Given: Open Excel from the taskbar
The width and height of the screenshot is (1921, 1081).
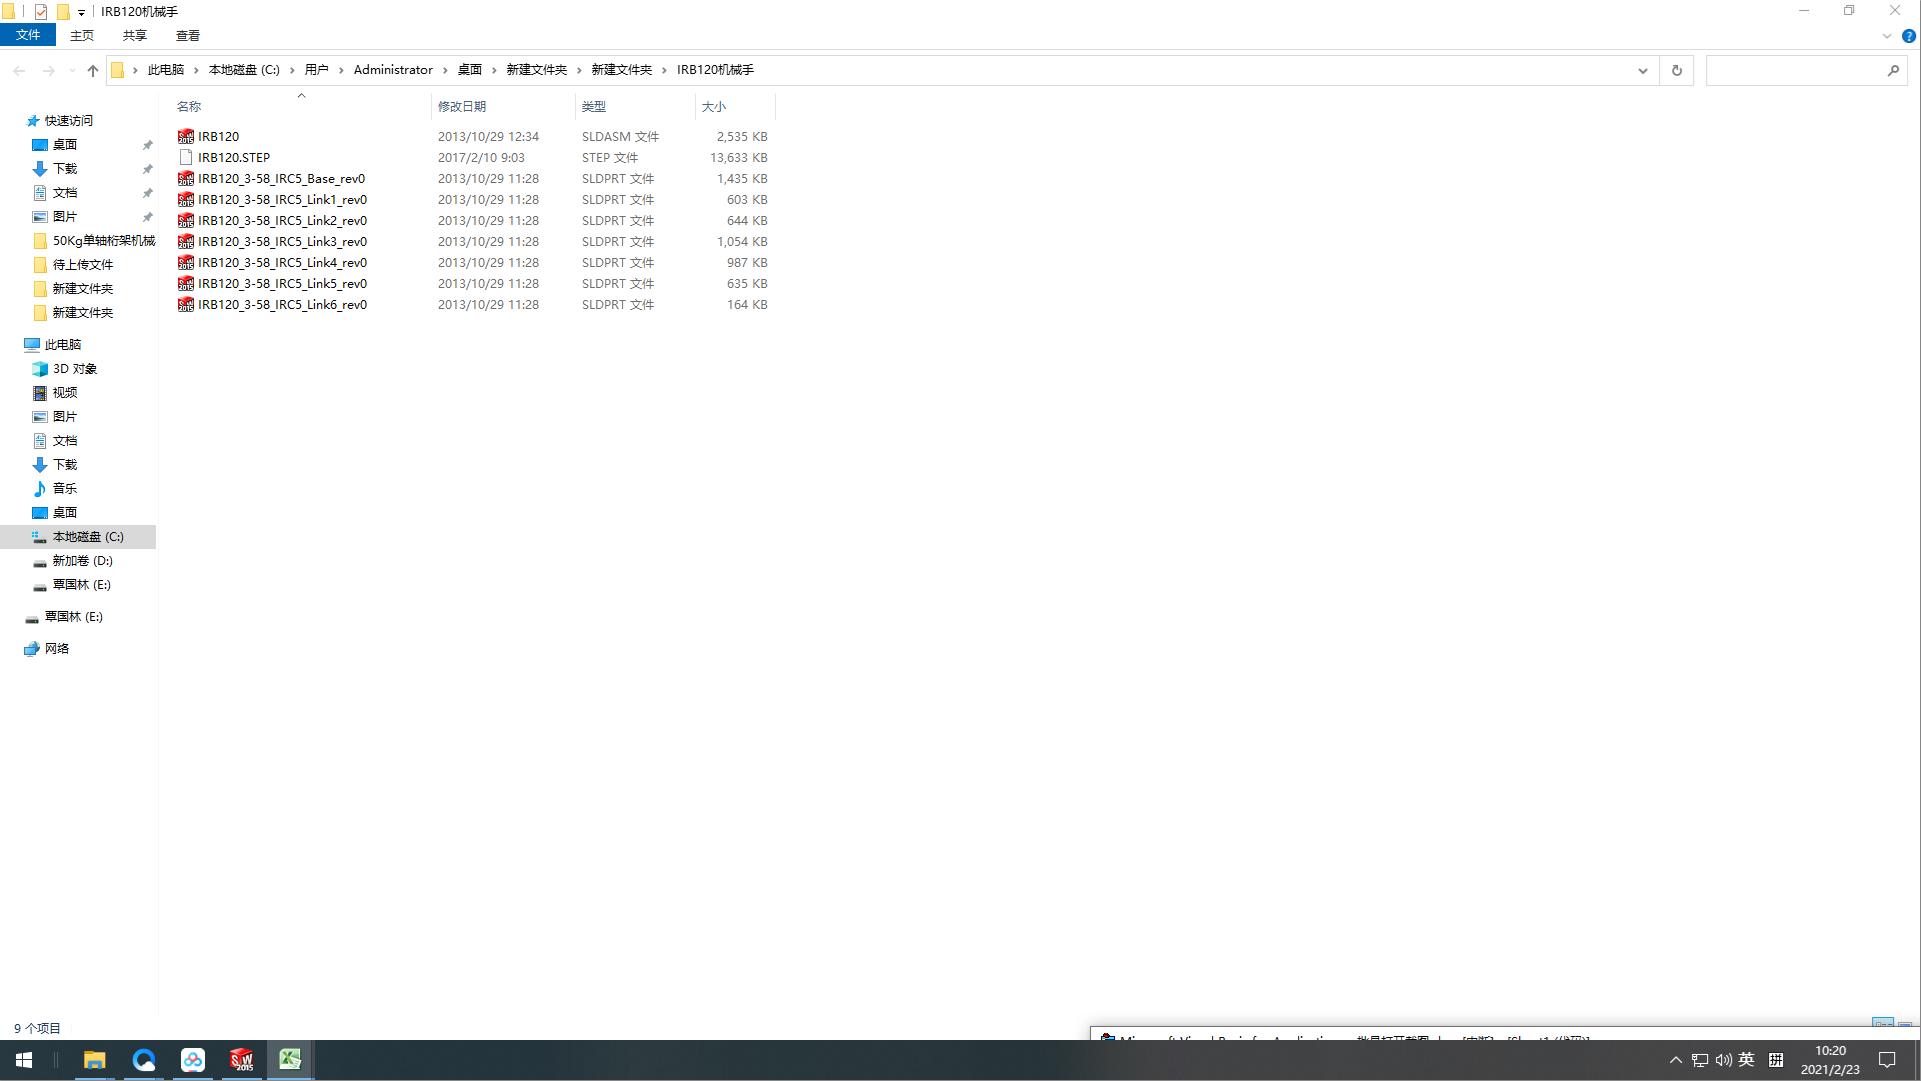Looking at the screenshot, I should [290, 1060].
